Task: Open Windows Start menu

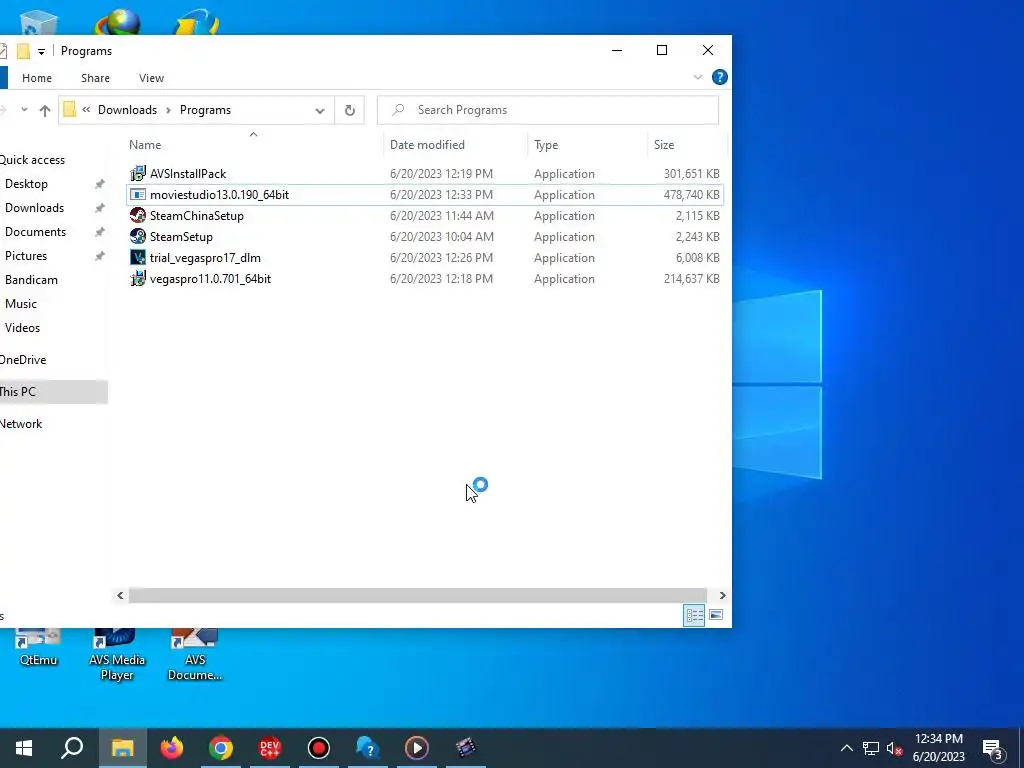Action: (x=24, y=748)
